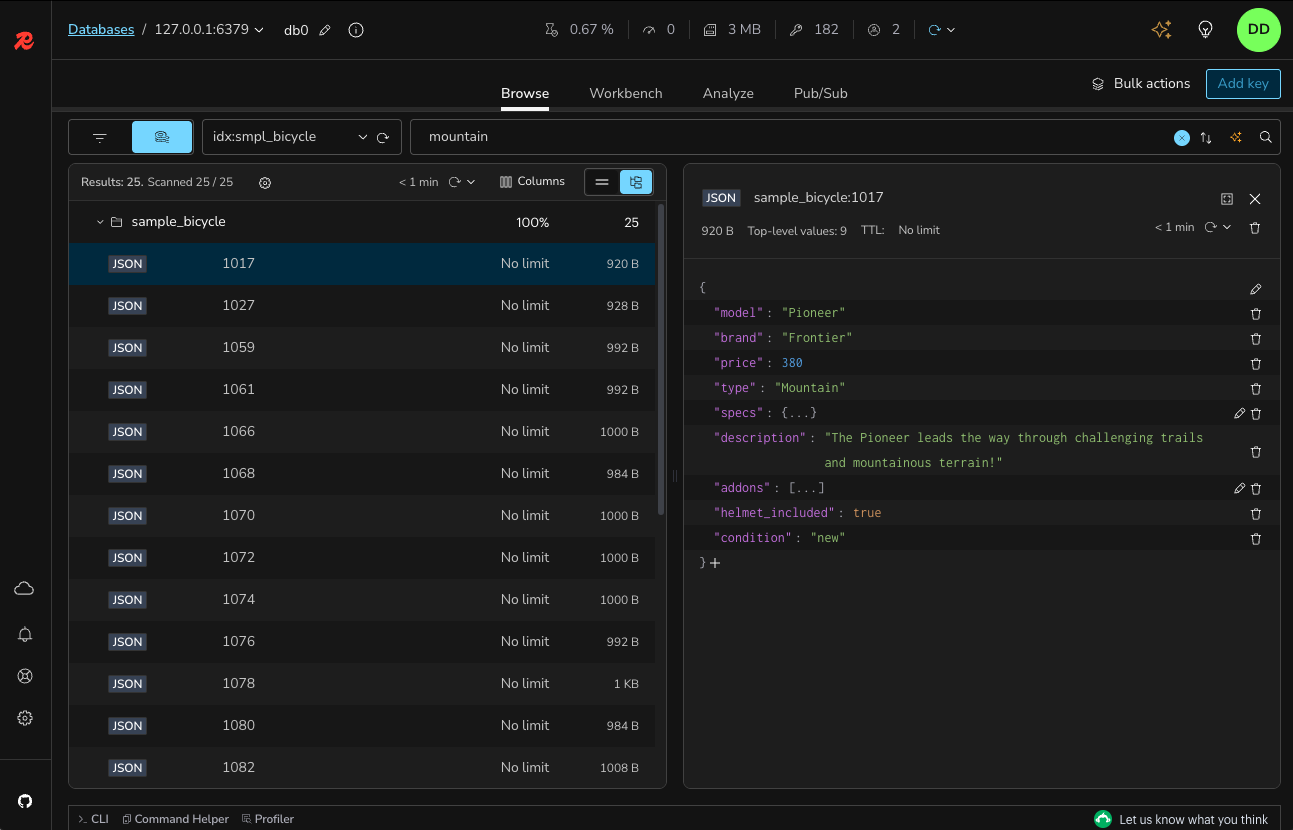The width and height of the screenshot is (1293, 830).
Task: Delete the "price" field with trash icon
Action: [x=1256, y=363]
